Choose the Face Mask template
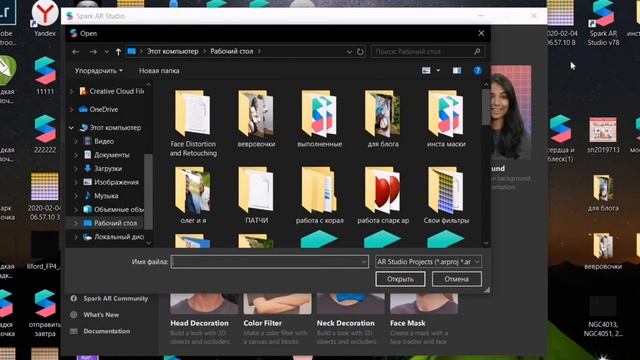This screenshot has width=640, height=360. (x=424, y=318)
